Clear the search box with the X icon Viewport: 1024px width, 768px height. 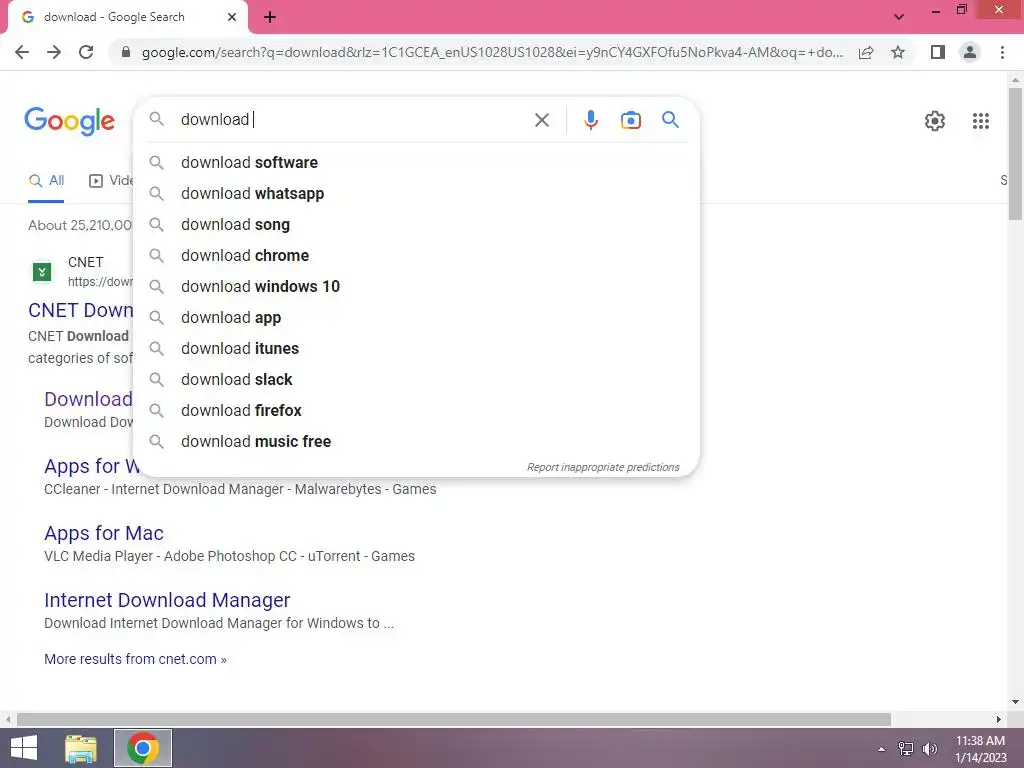click(x=541, y=120)
